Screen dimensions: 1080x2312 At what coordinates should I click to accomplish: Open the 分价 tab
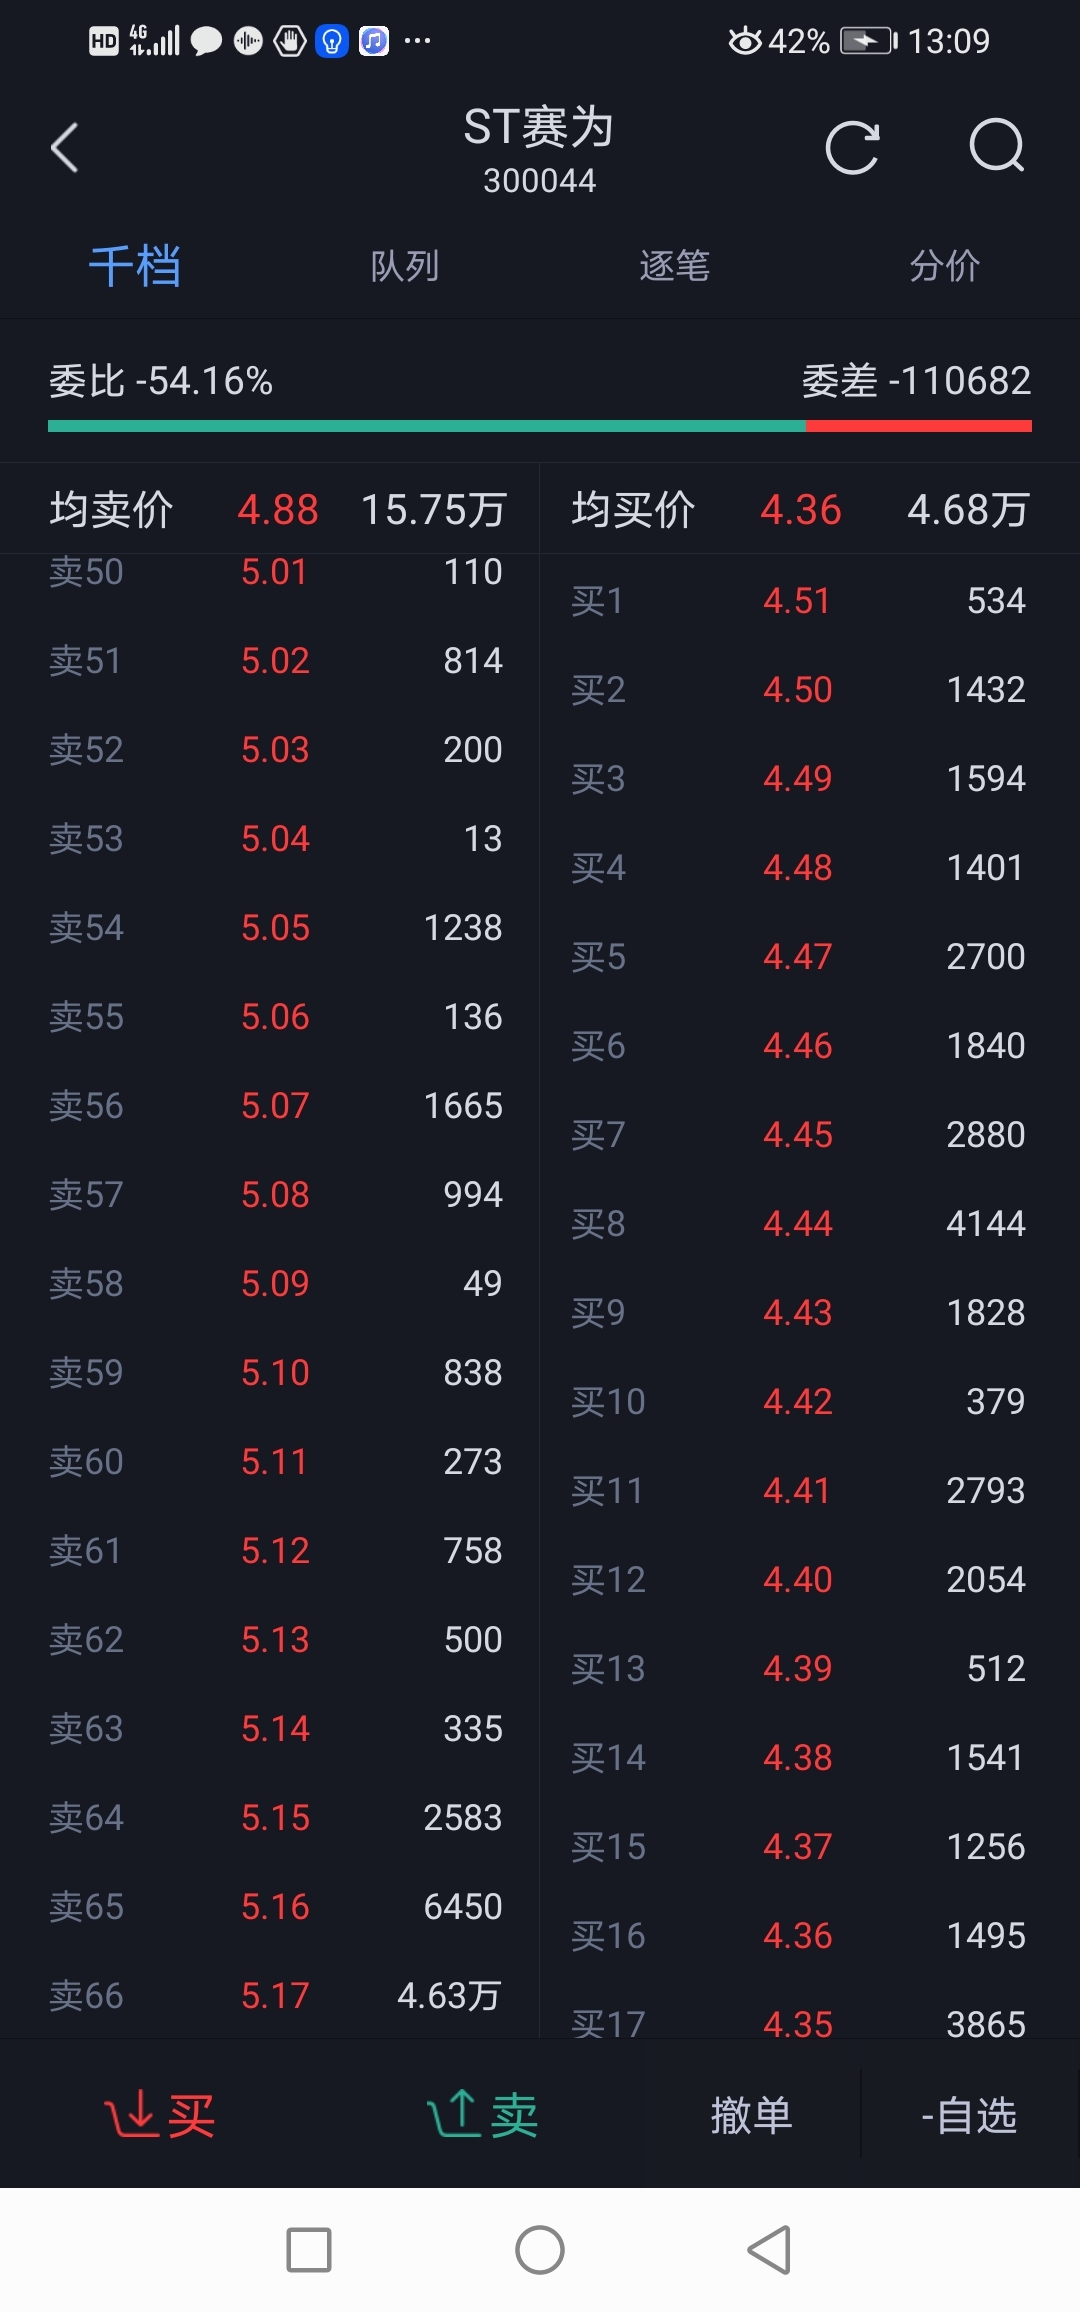pyautogui.click(x=945, y=266)
